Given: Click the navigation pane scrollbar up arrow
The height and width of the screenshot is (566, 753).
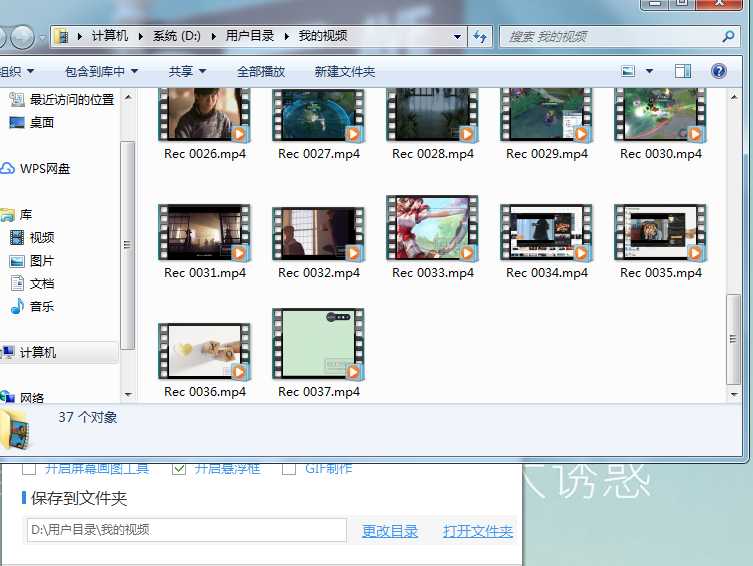Looking at the screenshot, I should [128, 97].
